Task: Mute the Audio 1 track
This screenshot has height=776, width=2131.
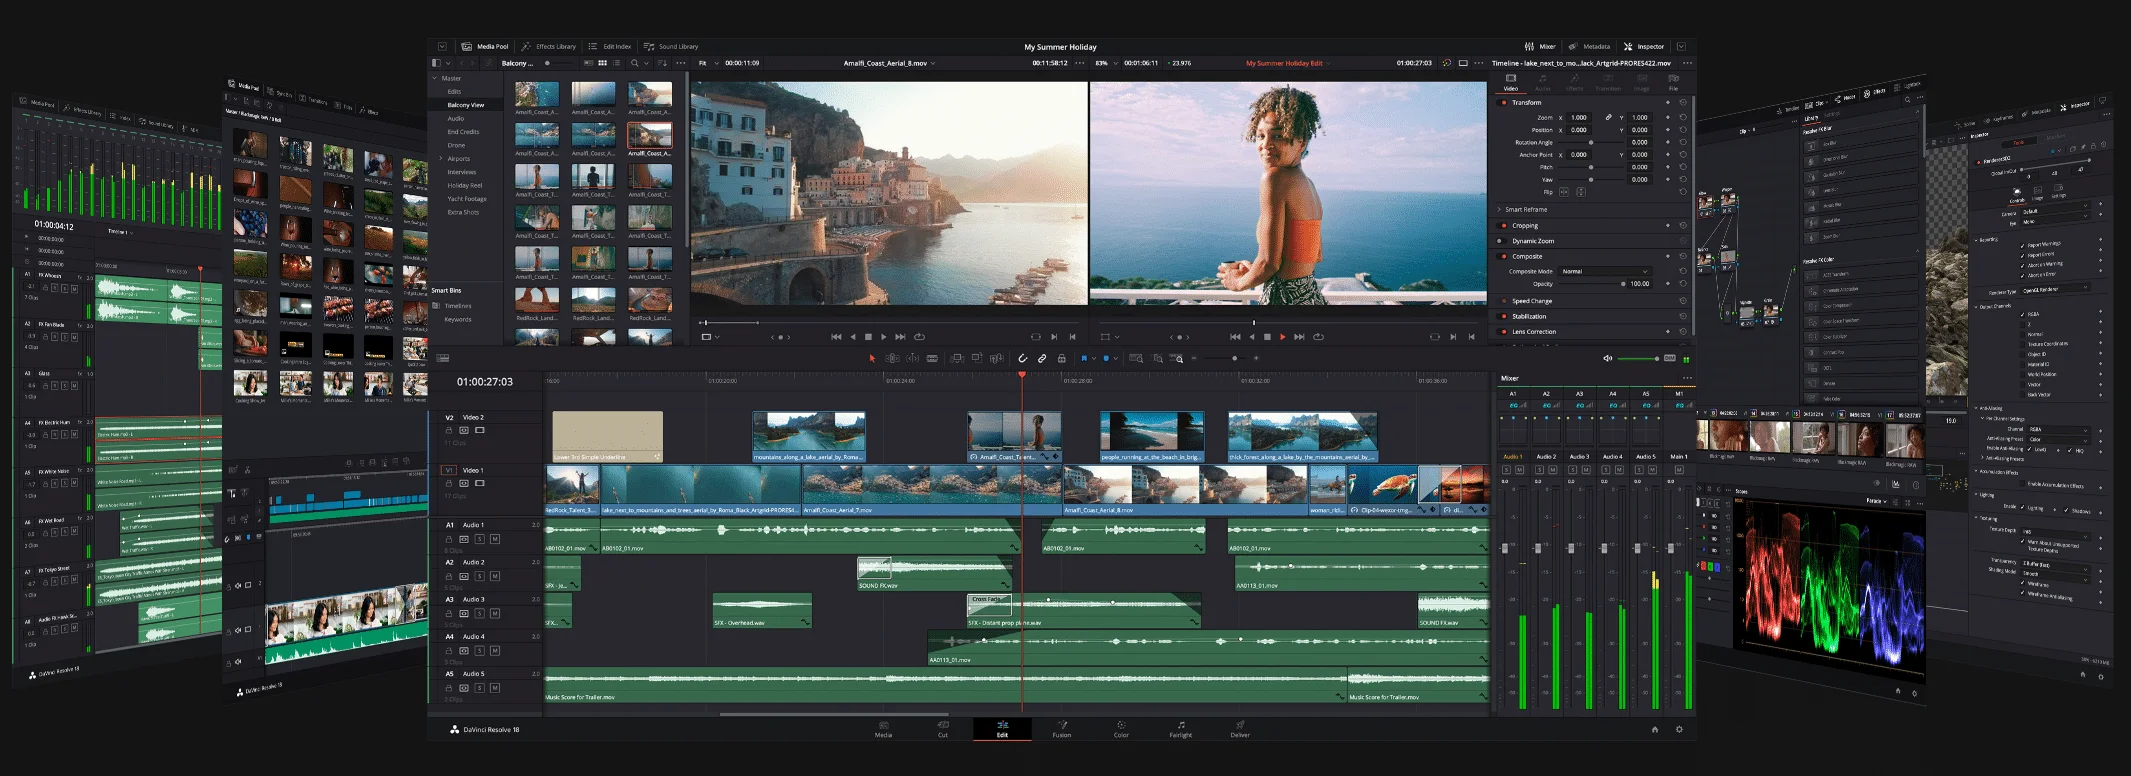Action: (x=495, y=539)
